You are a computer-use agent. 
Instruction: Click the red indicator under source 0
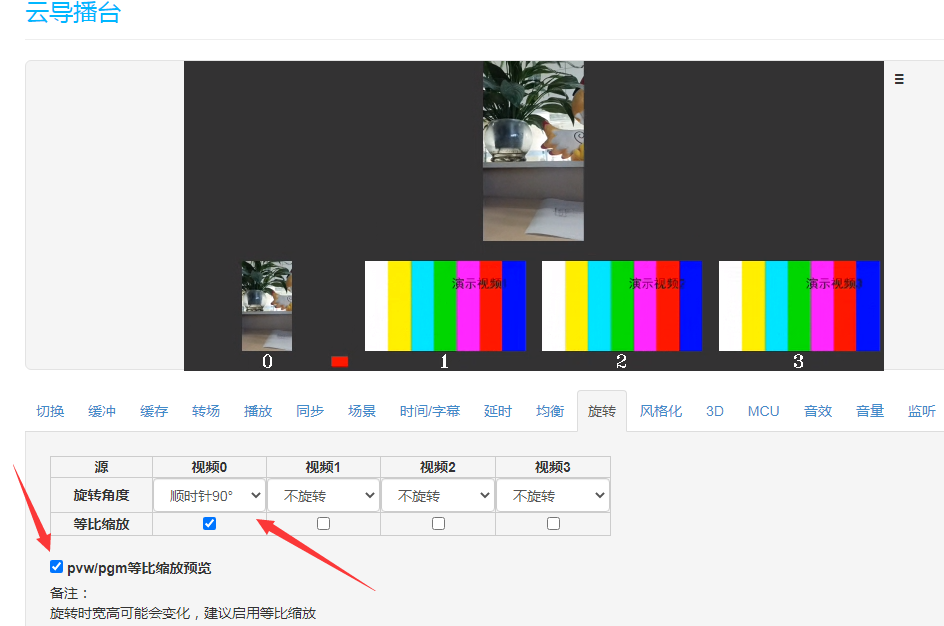[340, 361]
